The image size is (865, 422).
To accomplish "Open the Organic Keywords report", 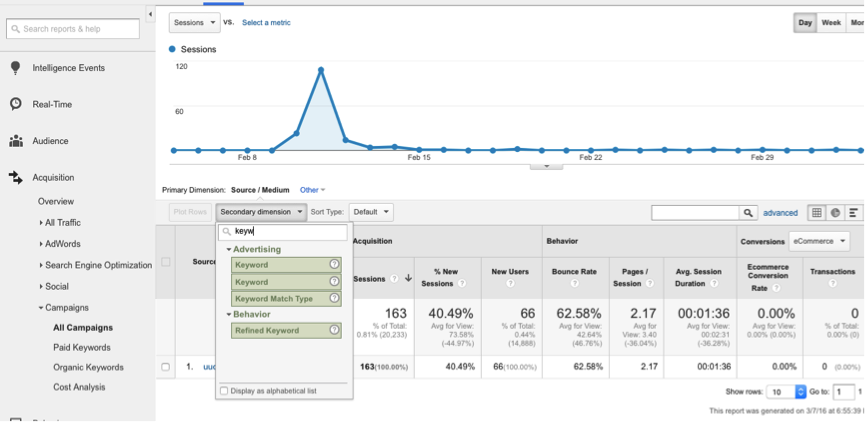I will tap(88, 367).
